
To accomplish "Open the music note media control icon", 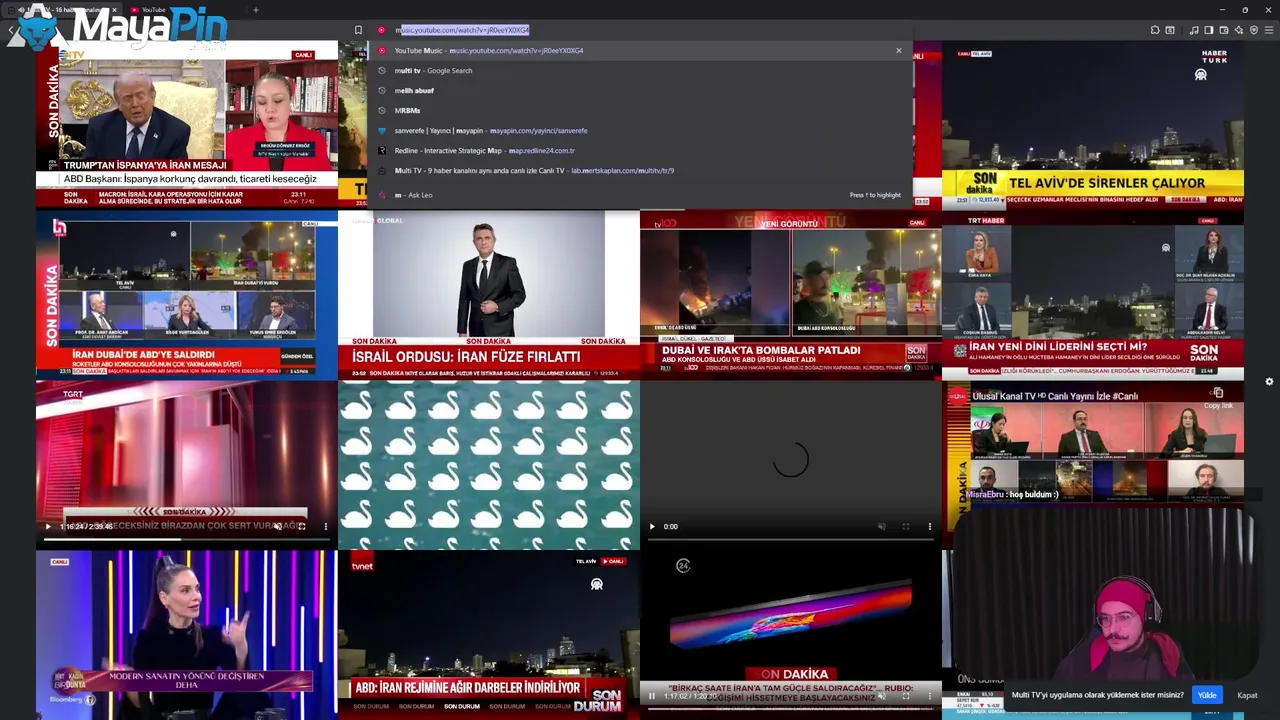I will tap(1194, 30).
